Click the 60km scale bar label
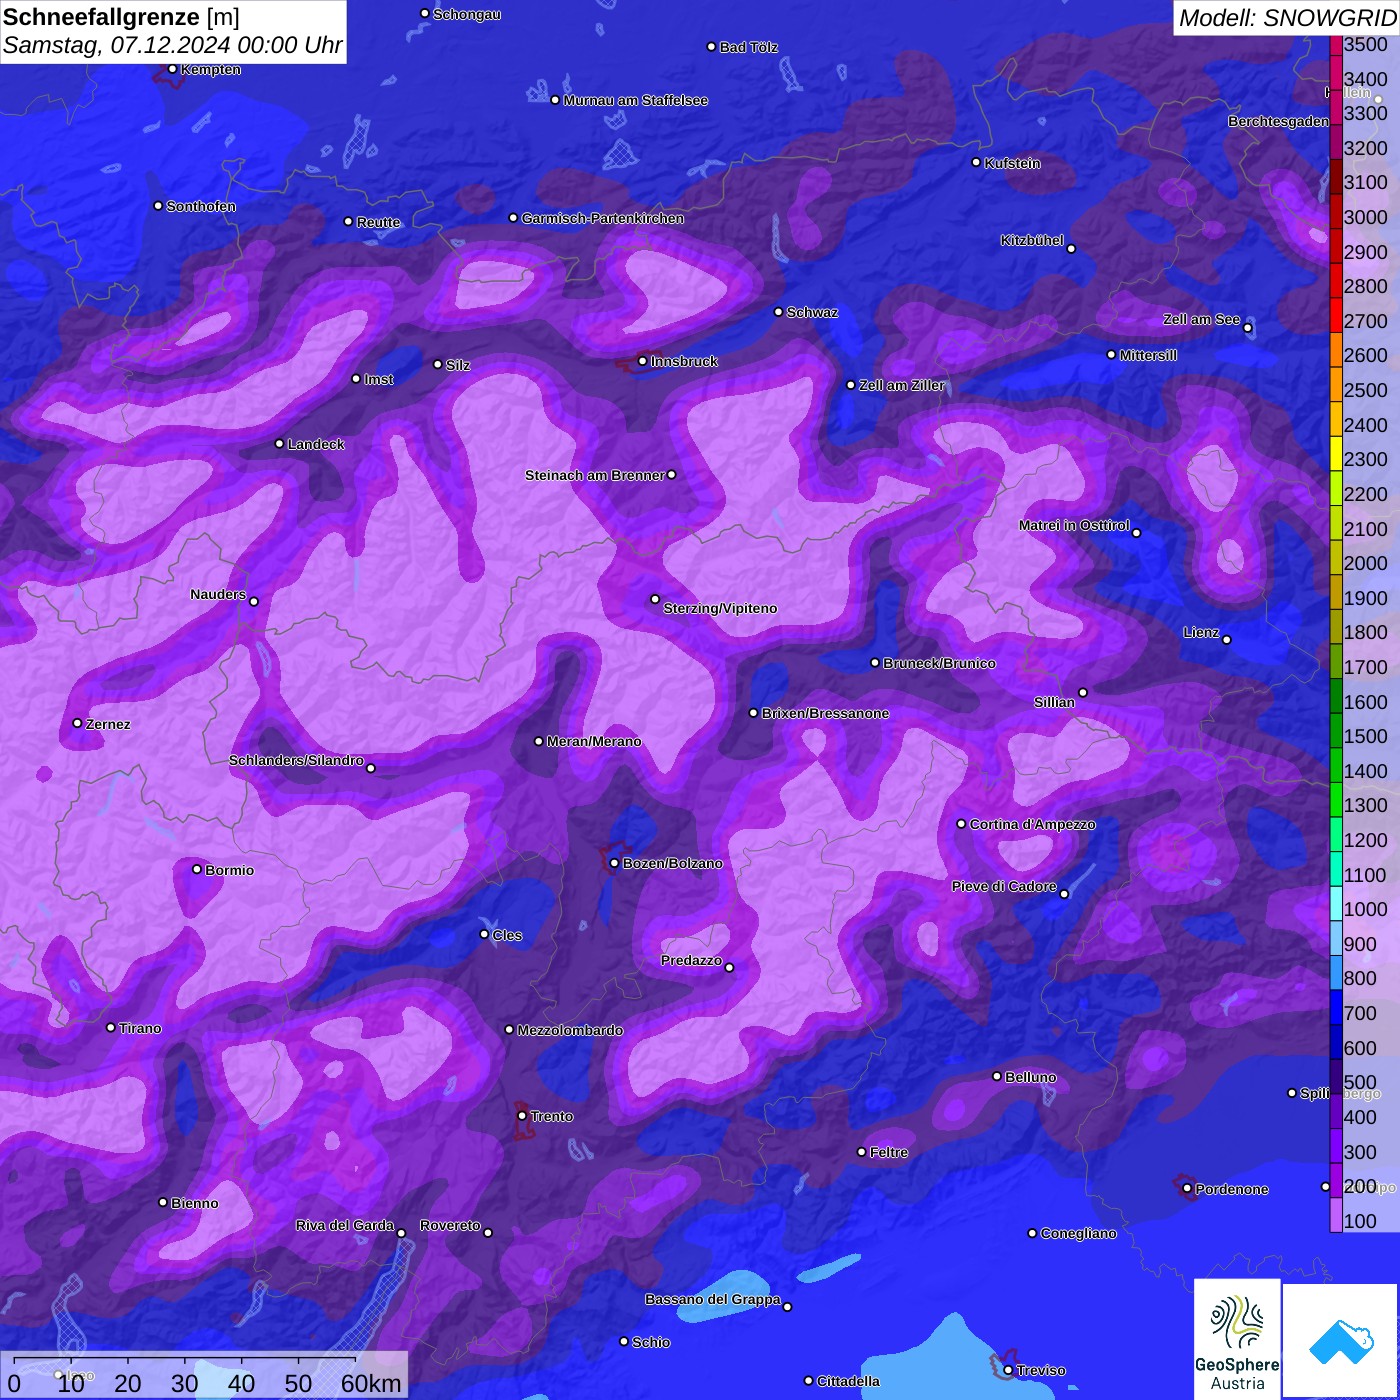Viewport: 1400px width, 1400px height. pyautogui.click(x=371, y=1383)
